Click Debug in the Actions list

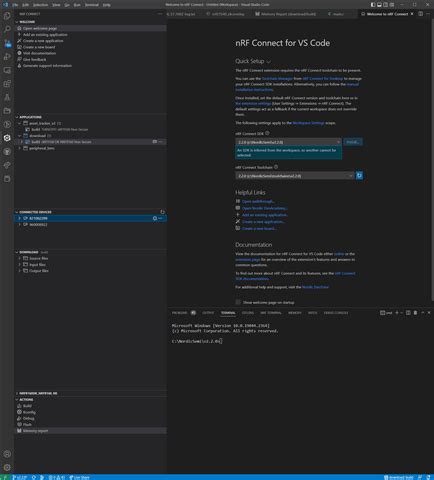(29, 418)
